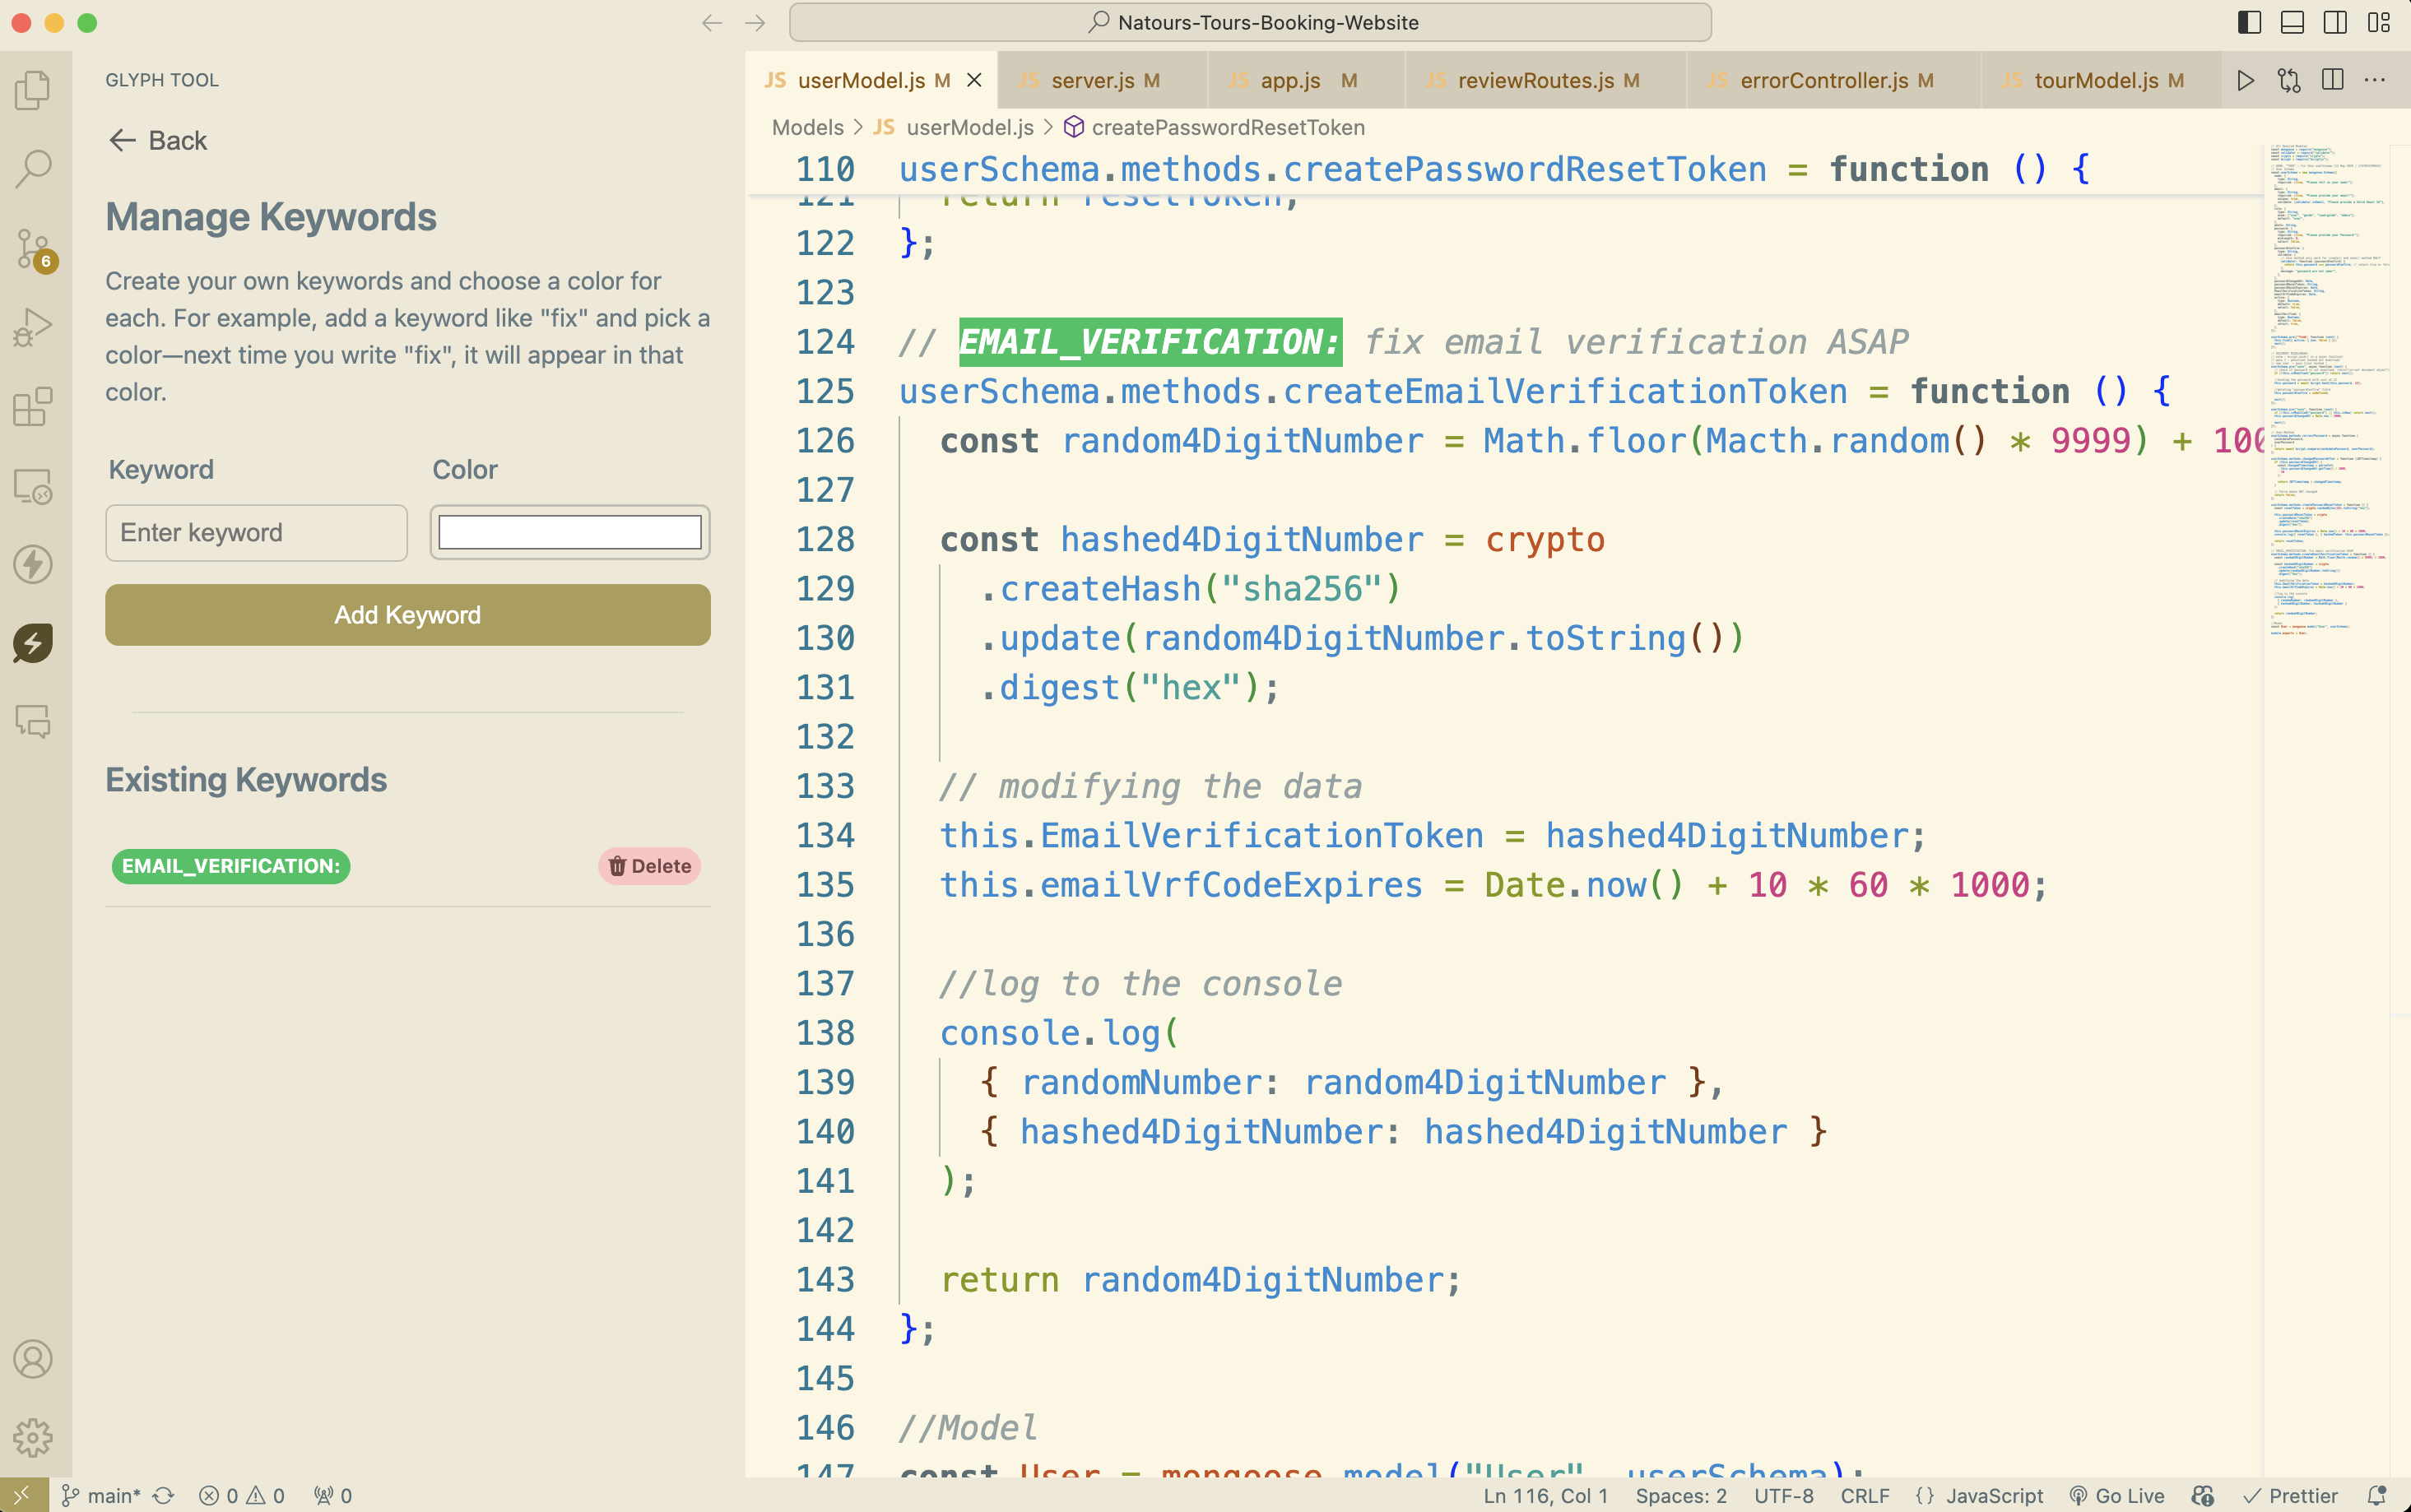Switch to the errorController.js tab

[1823, 80]
